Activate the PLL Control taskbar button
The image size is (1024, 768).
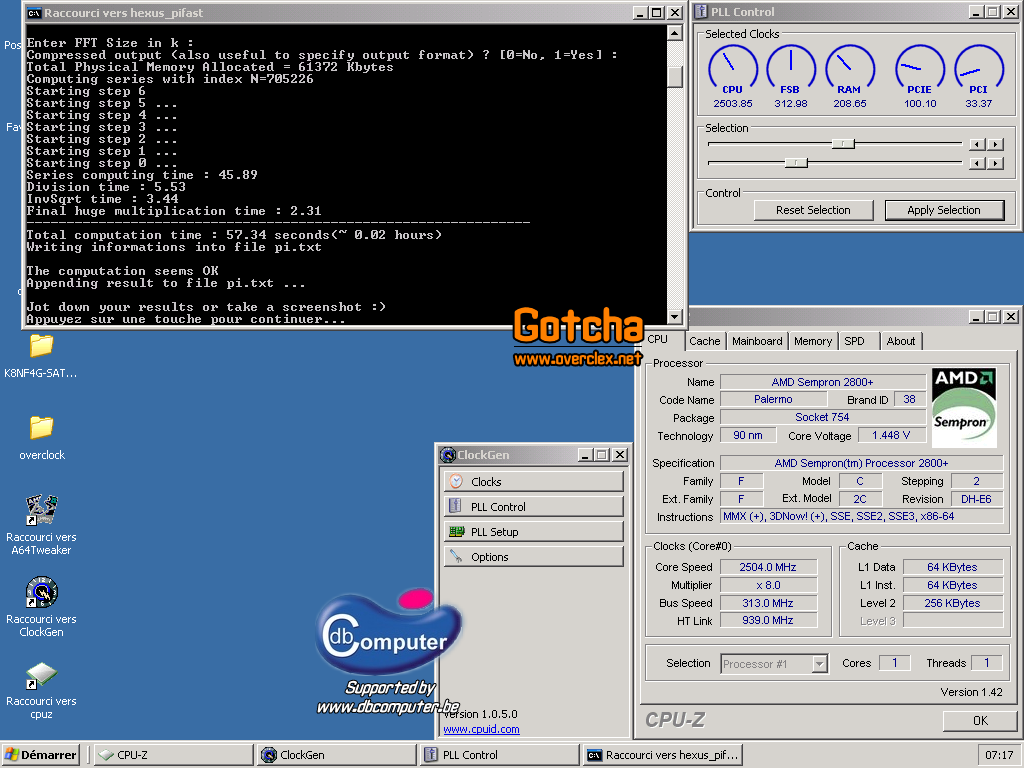500,755
